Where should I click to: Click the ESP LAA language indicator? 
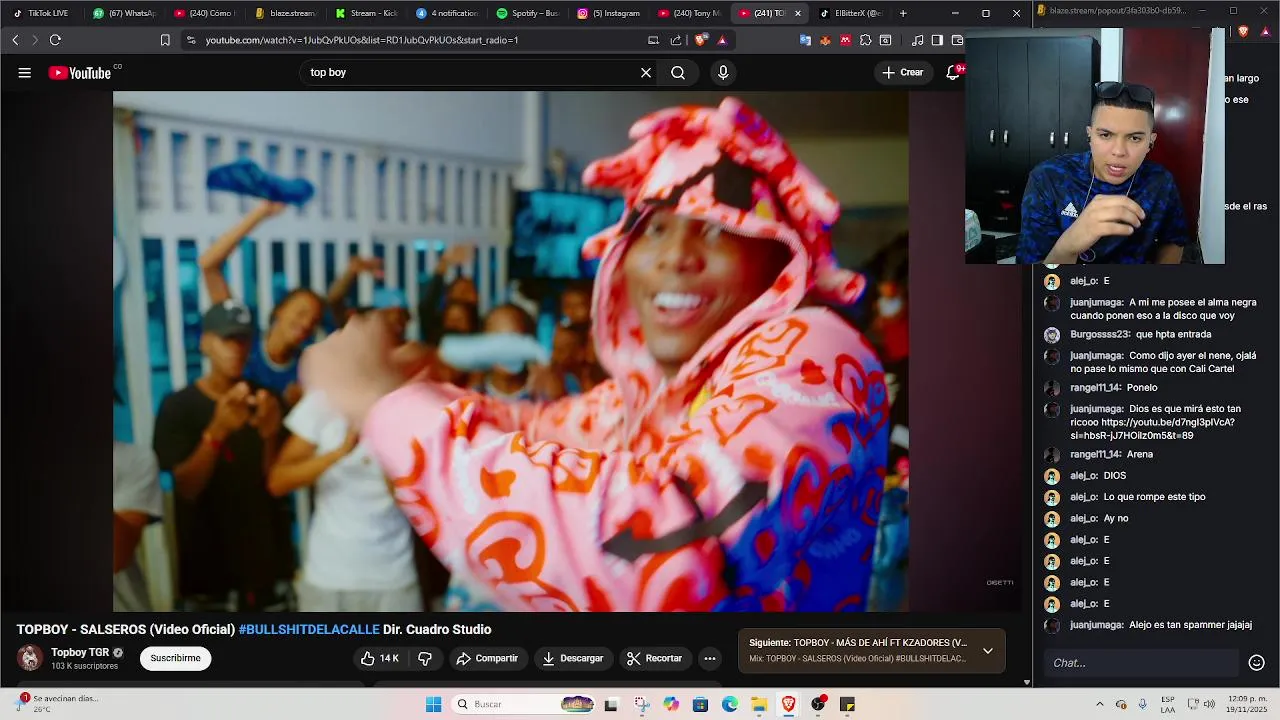click(1168, 704)
